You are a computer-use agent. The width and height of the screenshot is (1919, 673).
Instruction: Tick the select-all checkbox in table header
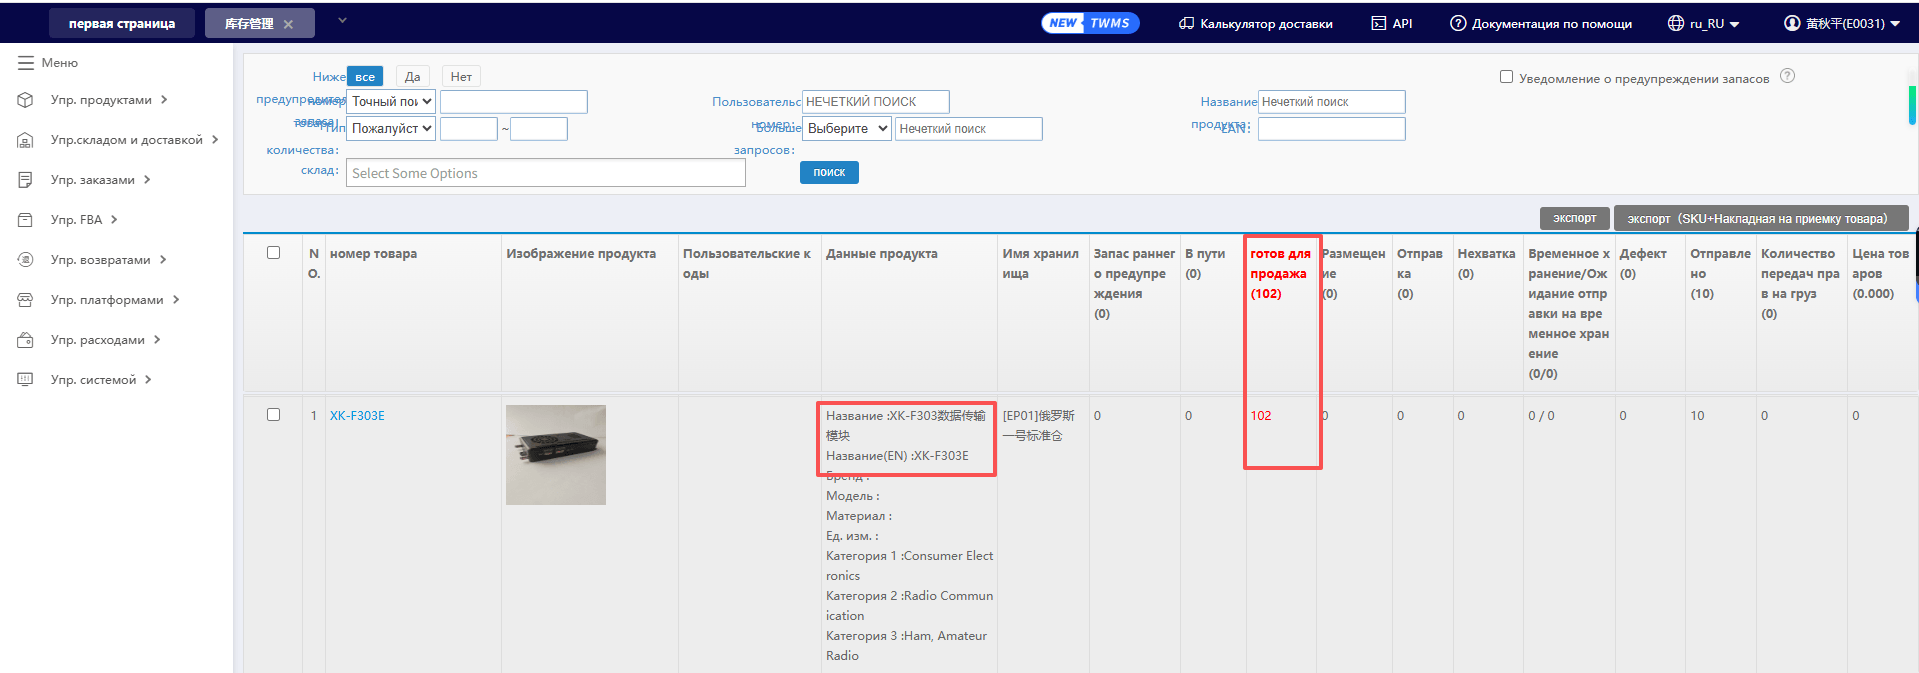point(273,253)
